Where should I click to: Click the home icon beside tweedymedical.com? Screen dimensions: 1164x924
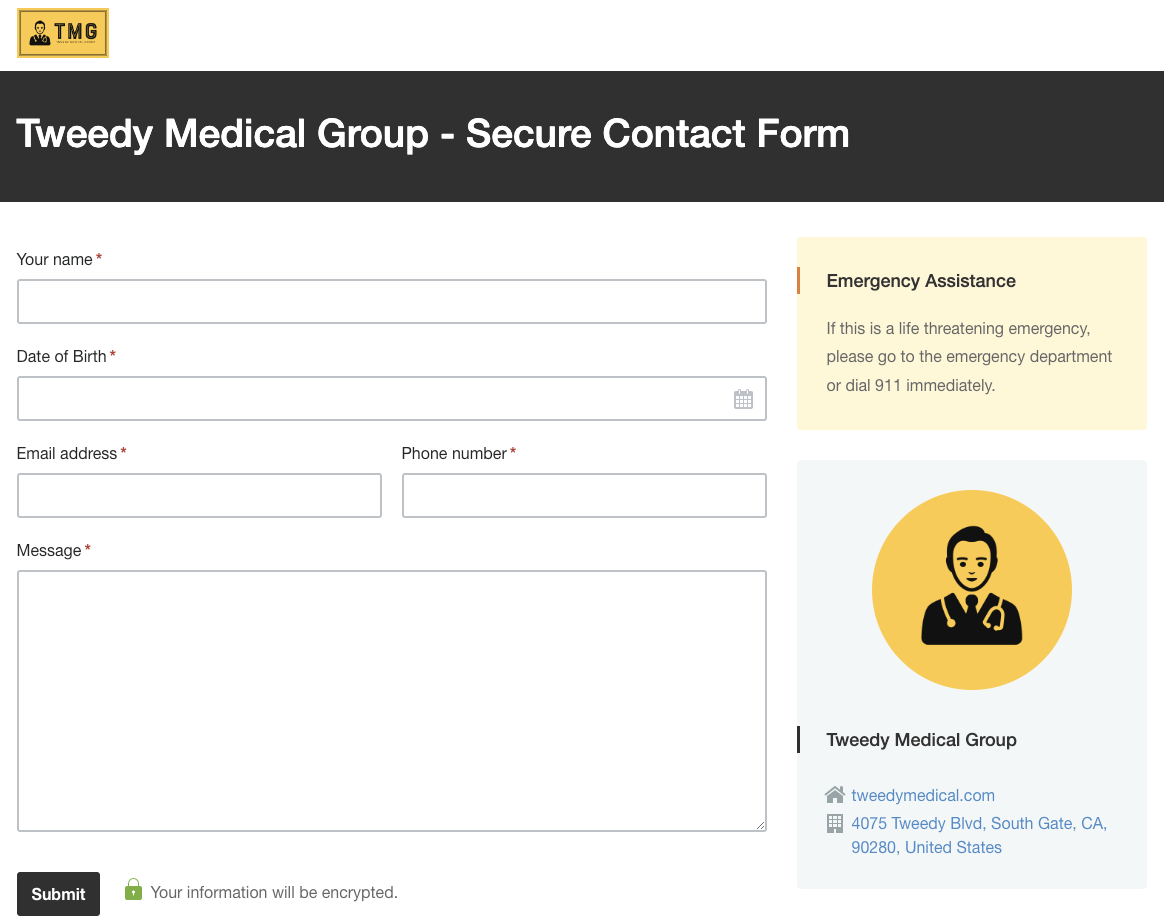click(834, 794)
